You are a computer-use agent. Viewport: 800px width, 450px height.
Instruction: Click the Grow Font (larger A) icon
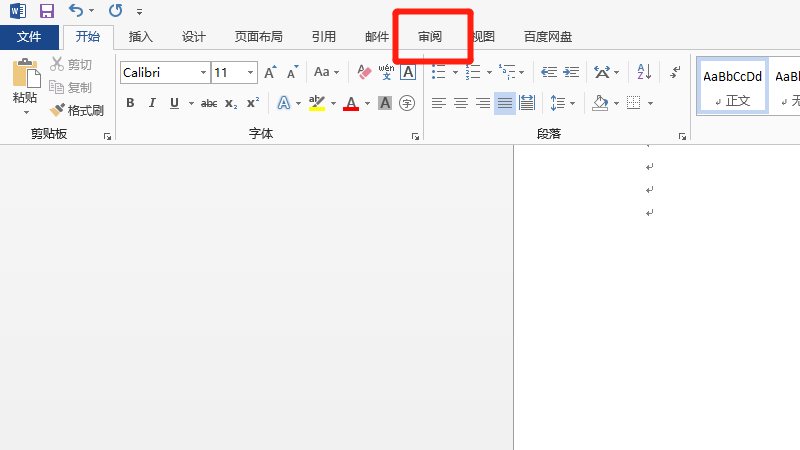pyautogui.click(x=270, y=72)
